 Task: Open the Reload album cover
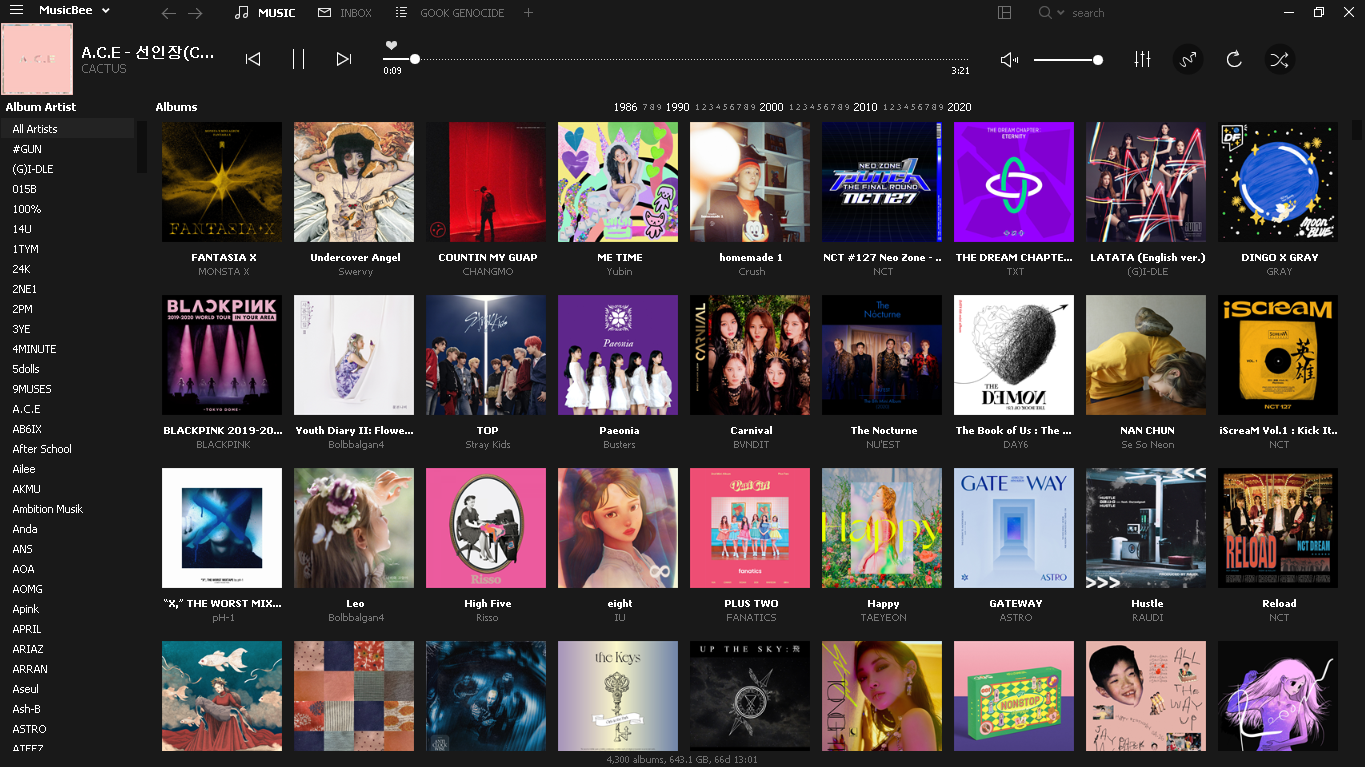[1278, 528]
